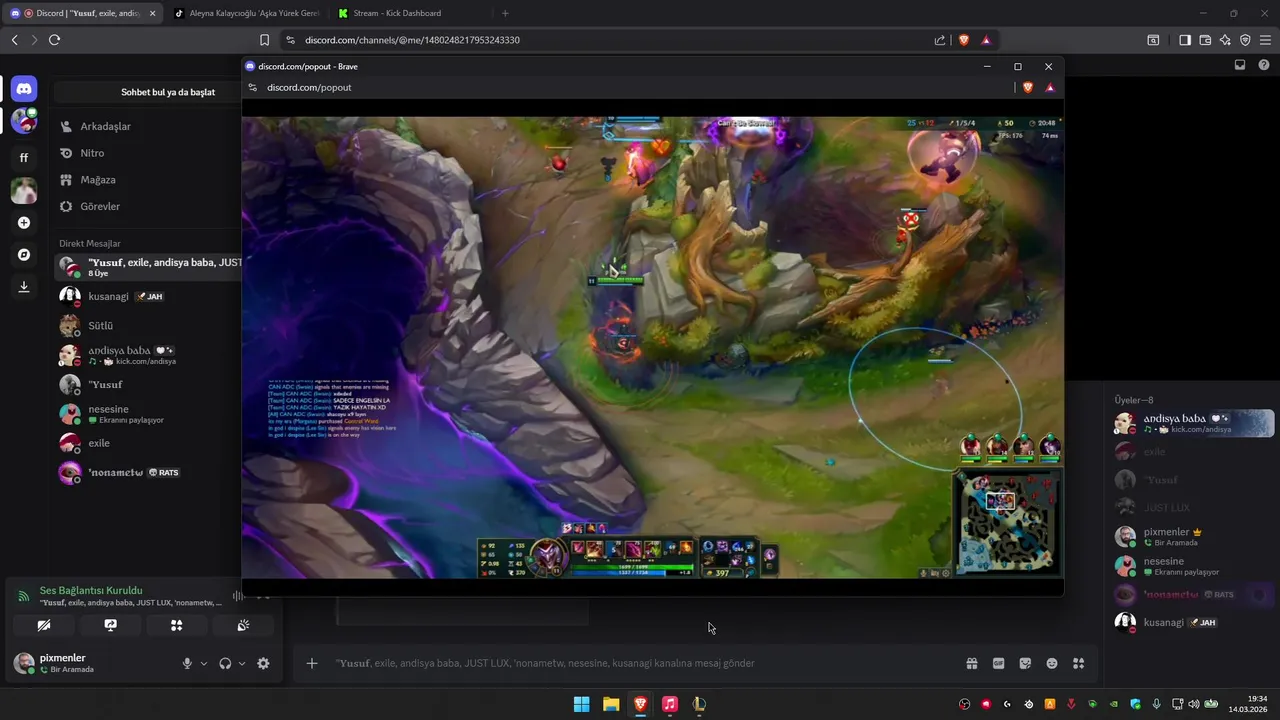The image size is (1280, 720).
Task: Open Windows Start menu
Action: pos(581,704)
